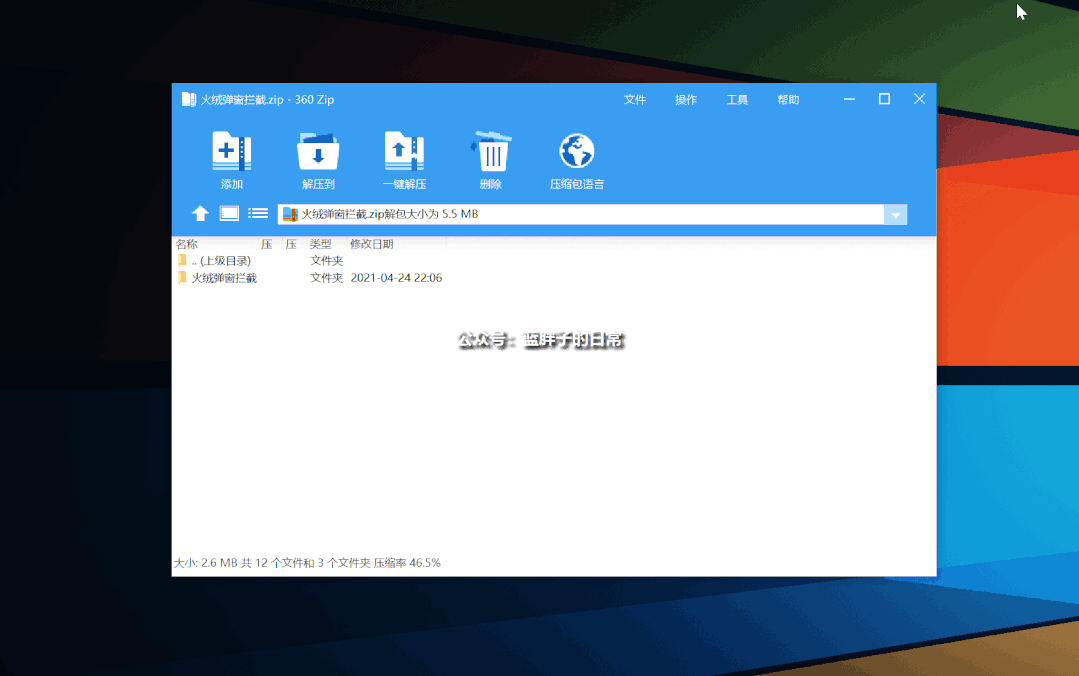The width and height of the screenshot is (1079, 676).
Task: Maximize the 360 Zip window
Action: (884, 99)
